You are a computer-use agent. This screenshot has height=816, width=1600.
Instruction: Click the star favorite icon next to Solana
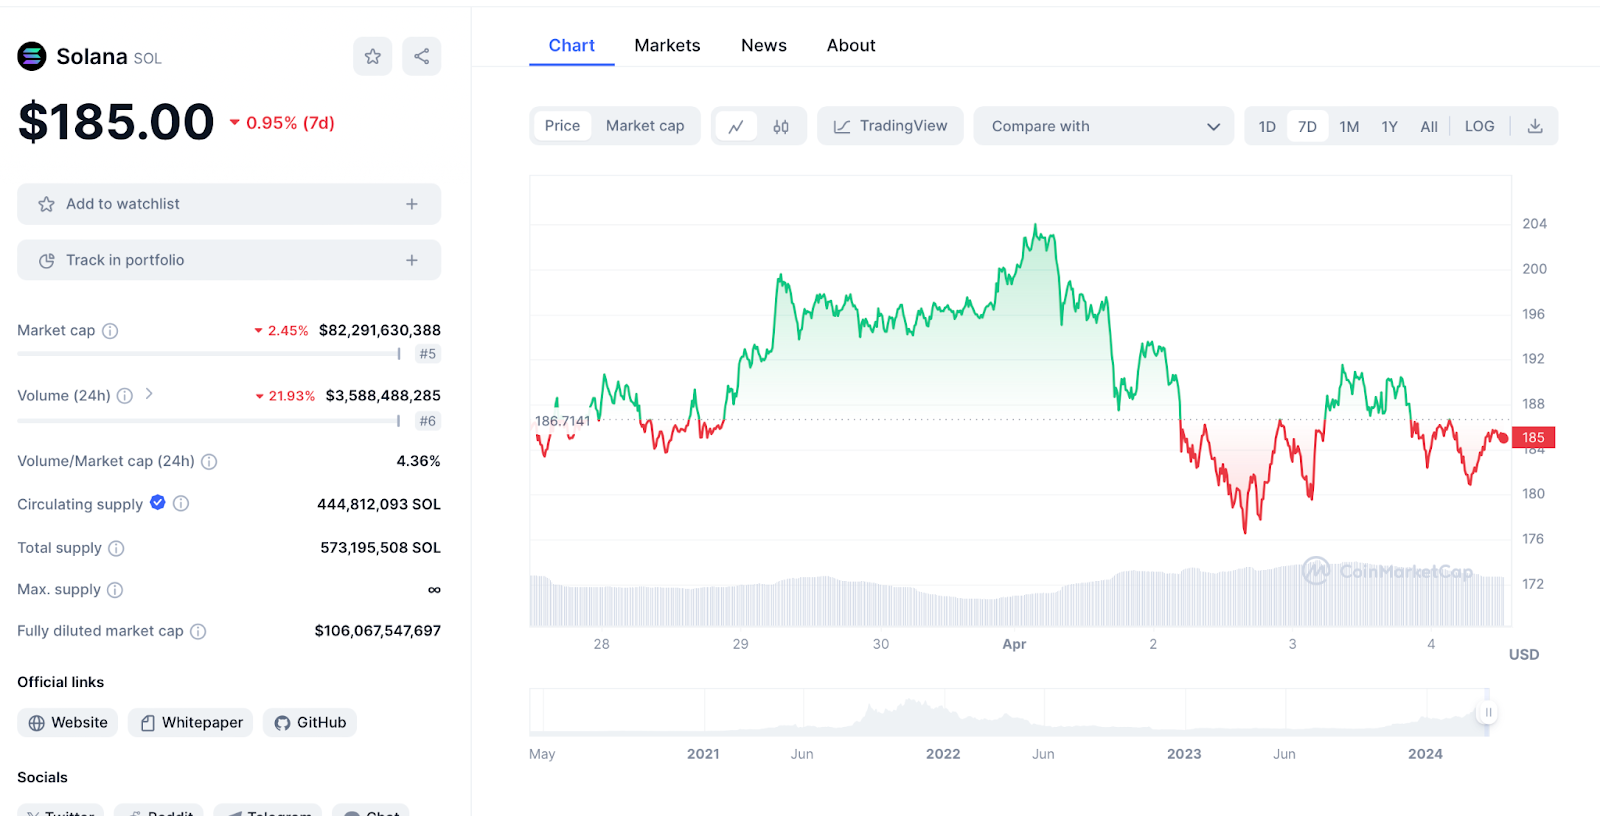(372, 56)
